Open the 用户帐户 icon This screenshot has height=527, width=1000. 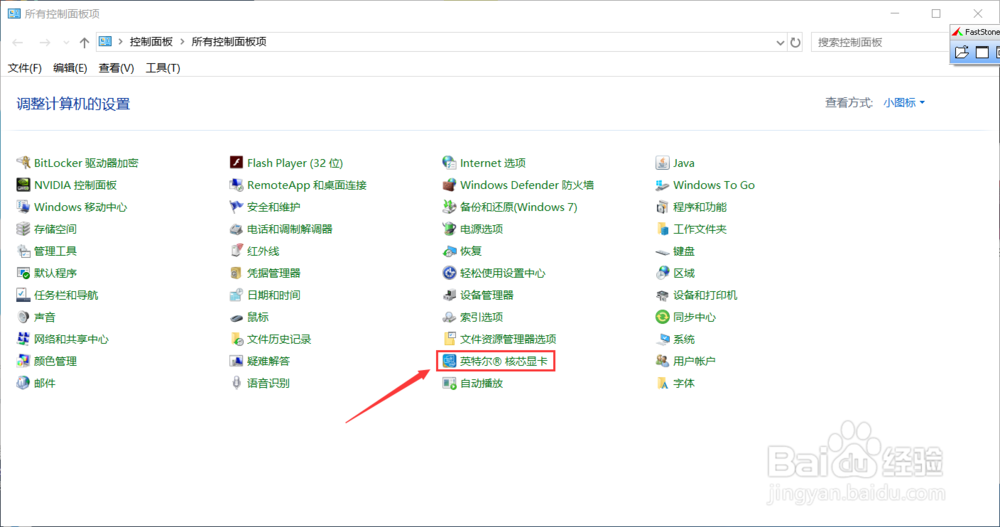[x=663, y=361]
